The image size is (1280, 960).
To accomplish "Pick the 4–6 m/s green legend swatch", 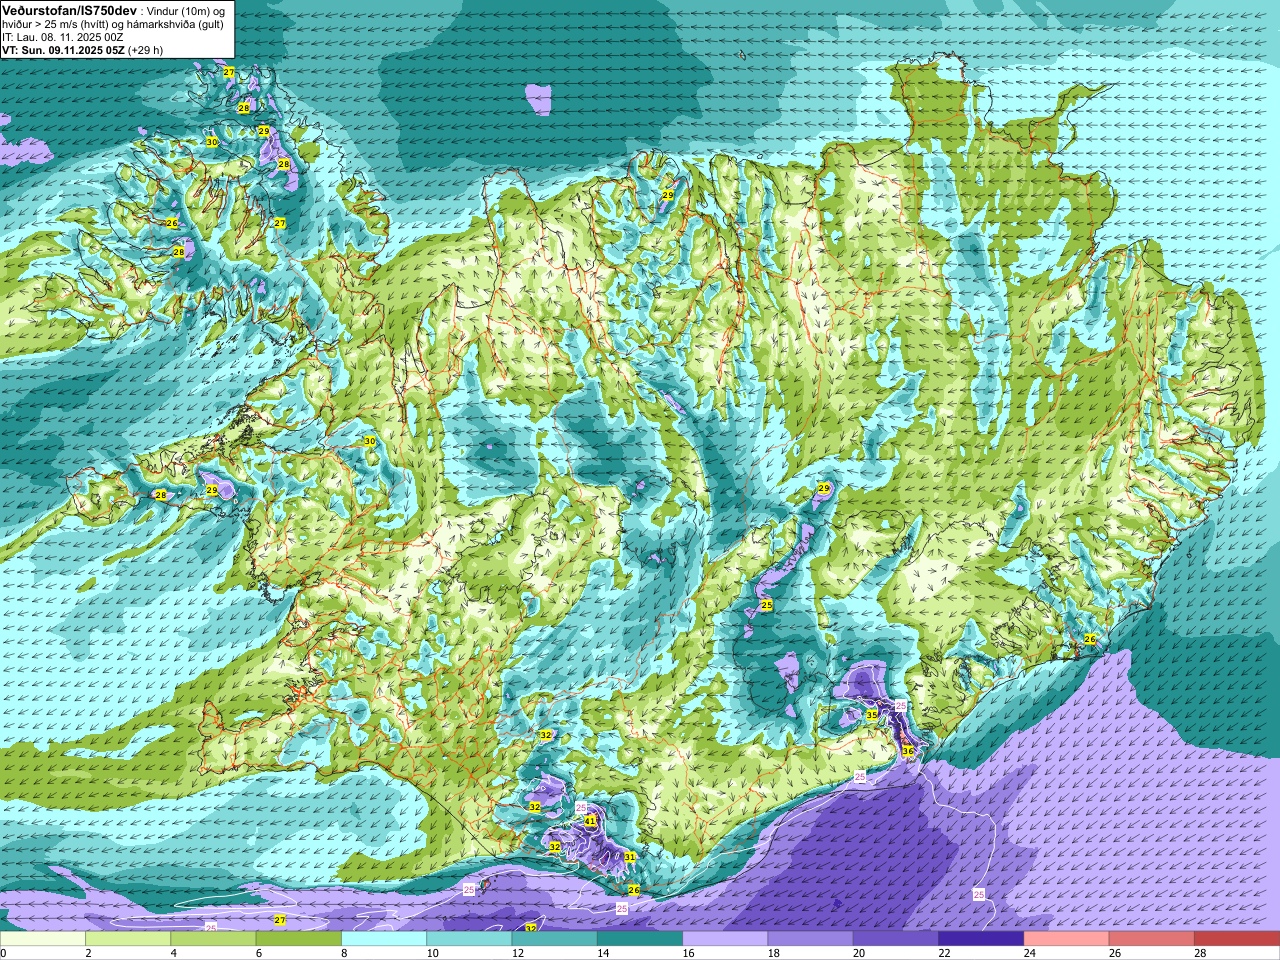I will (x=213, y=939).
